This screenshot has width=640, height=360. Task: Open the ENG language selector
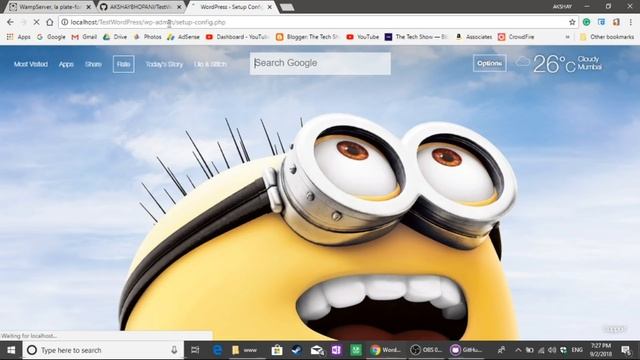click(577, 350)
